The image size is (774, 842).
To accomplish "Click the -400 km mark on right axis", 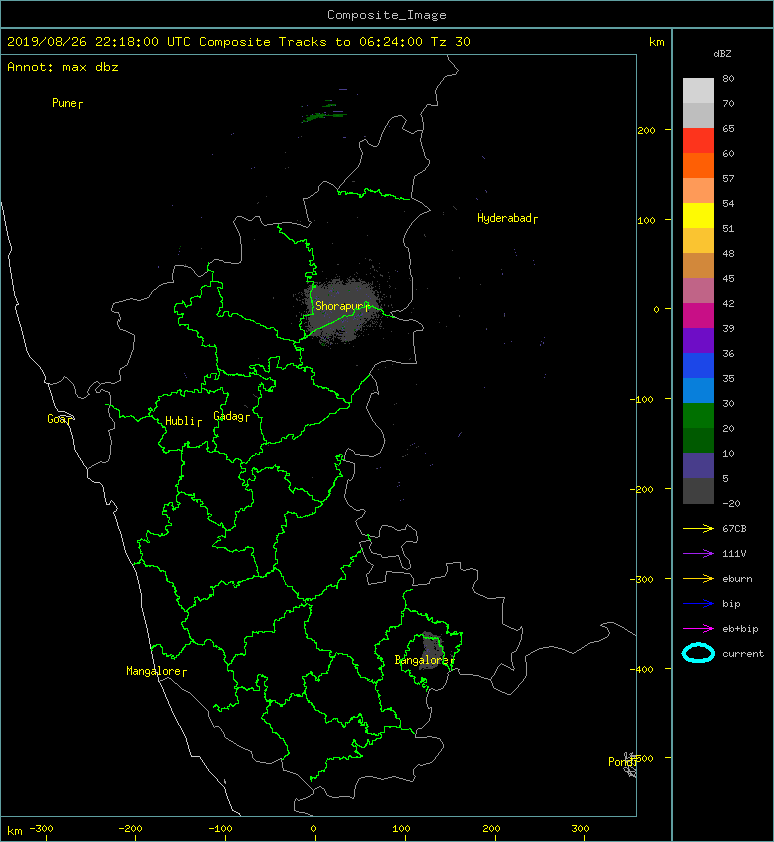I will point(641,670).
